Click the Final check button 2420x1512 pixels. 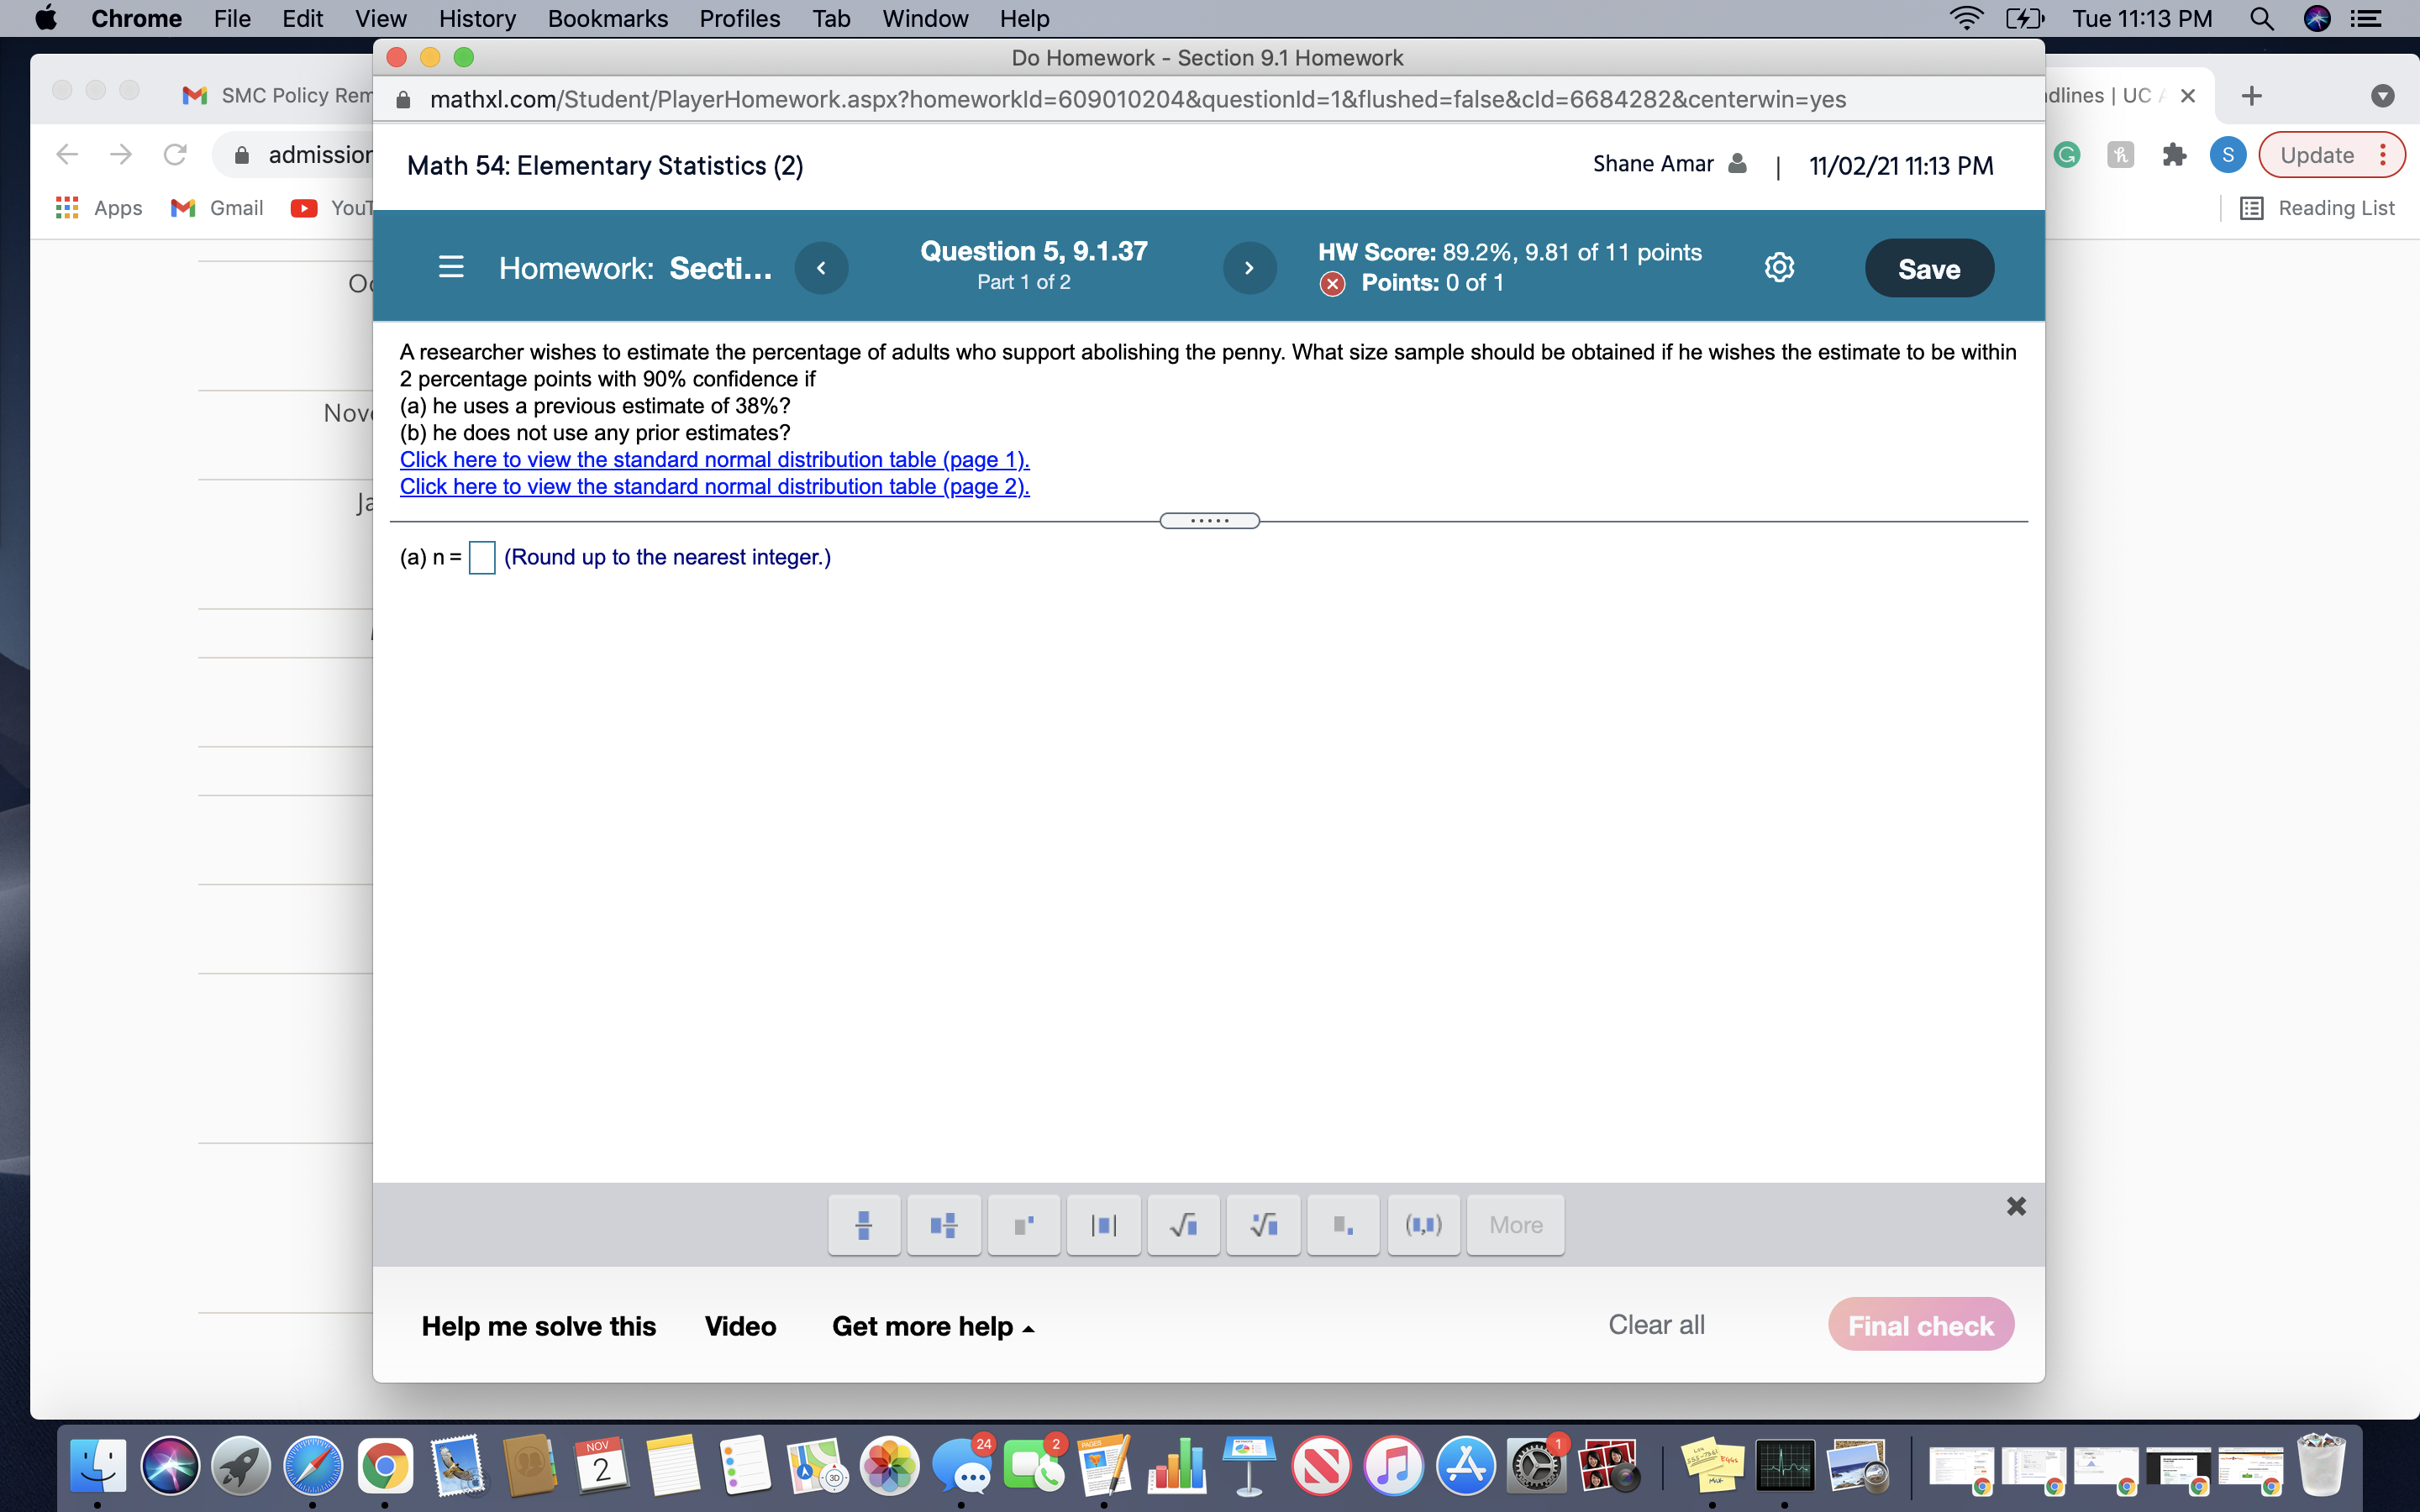(1920, 1324)
